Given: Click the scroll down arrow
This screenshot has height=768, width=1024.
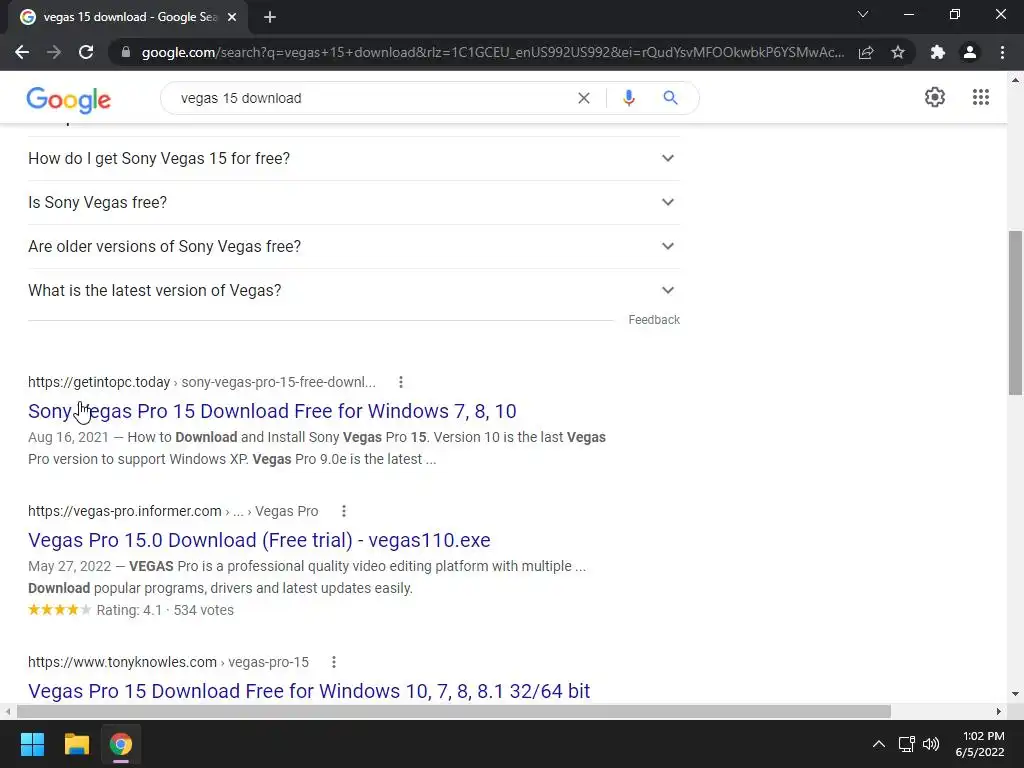Looking at the screenshot, I should point(1016,694).
